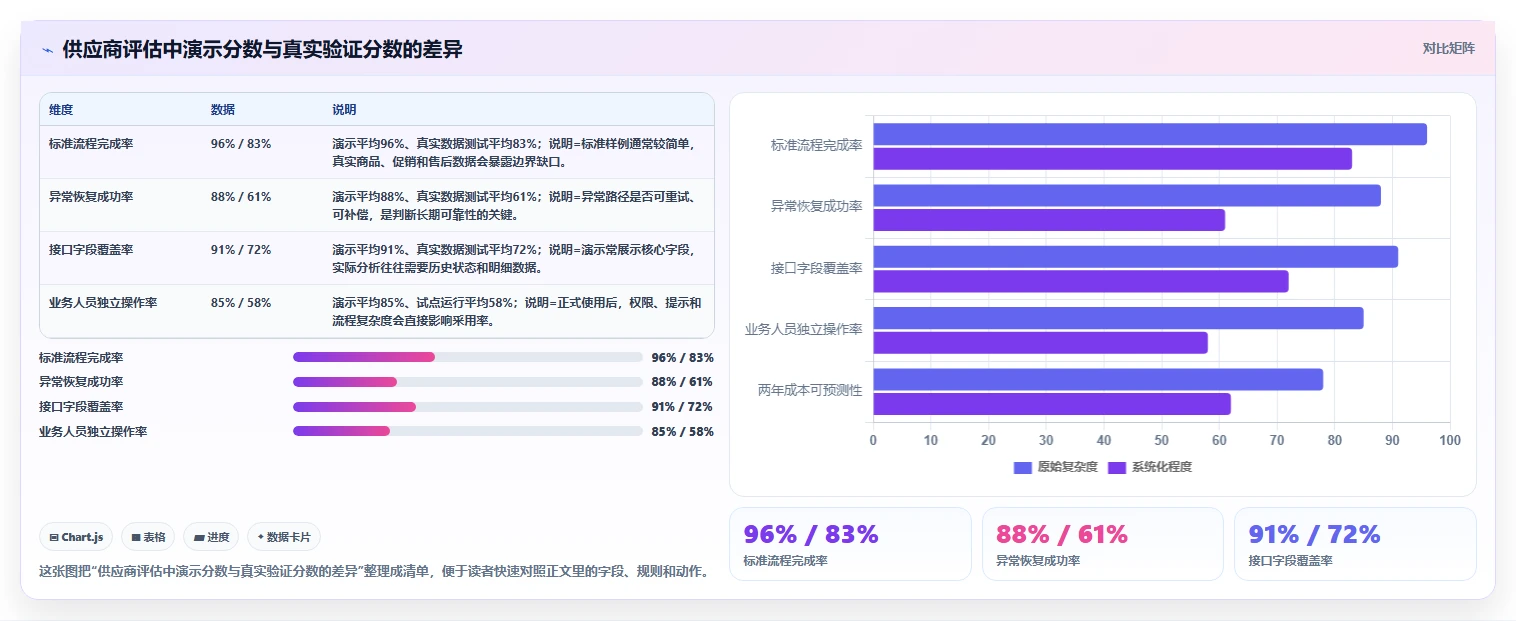This screenshot has width=1516, height=621.
Task: Click the 业务人员独立操作率 progress bar
Action: pos(468,431)
